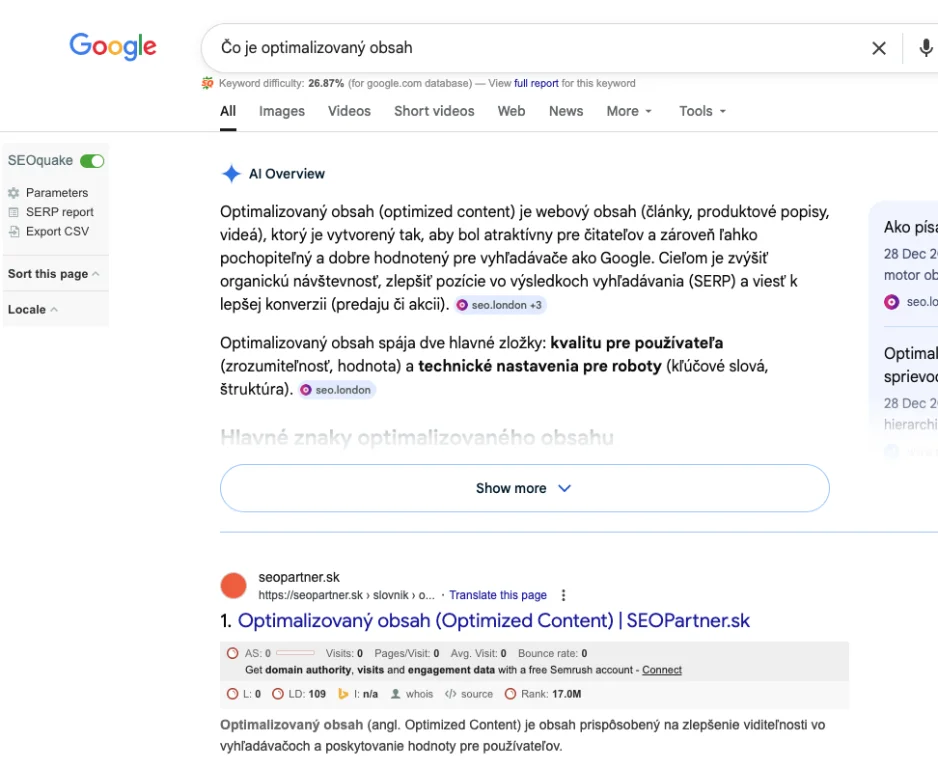Open three-dot menu for seopartner.sk result
This screenshot has height=768, width=938.
(x=564, y=595)
